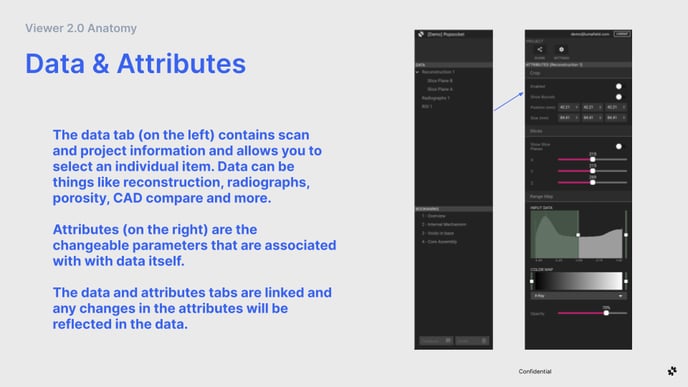Adjust the Opacity slider handle
Viewport: 688px width, 387px height.
pyautogui.click(x=606, y=313)
